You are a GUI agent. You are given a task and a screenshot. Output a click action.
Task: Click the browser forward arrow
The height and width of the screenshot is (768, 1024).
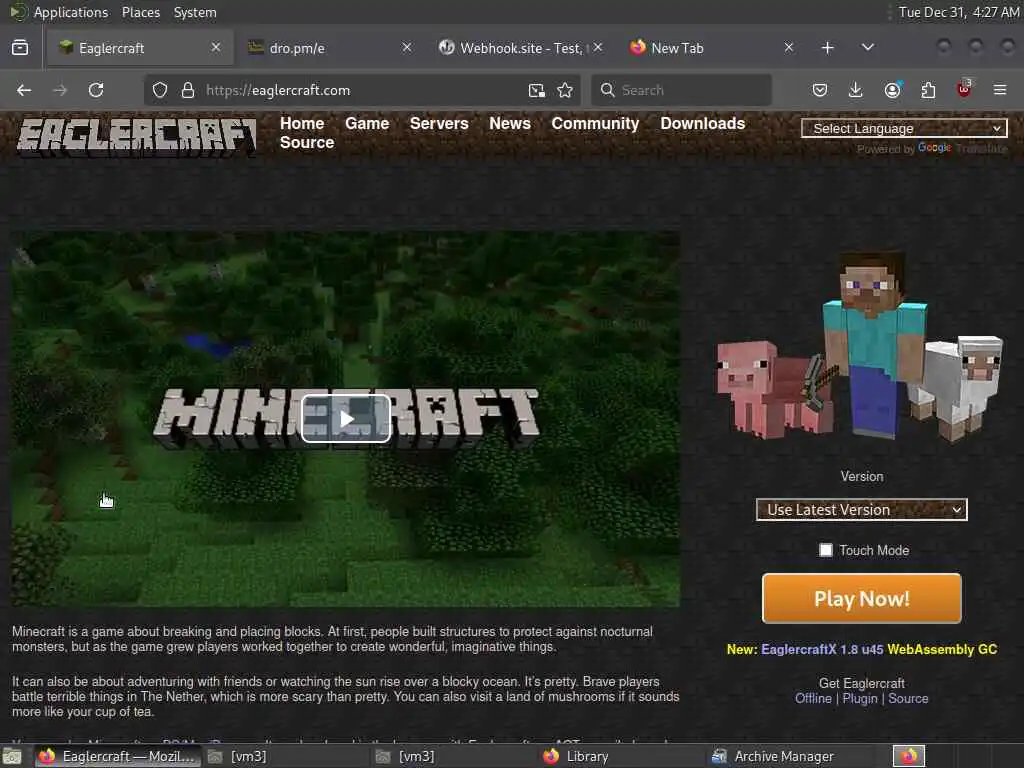[x=59, y=90]
